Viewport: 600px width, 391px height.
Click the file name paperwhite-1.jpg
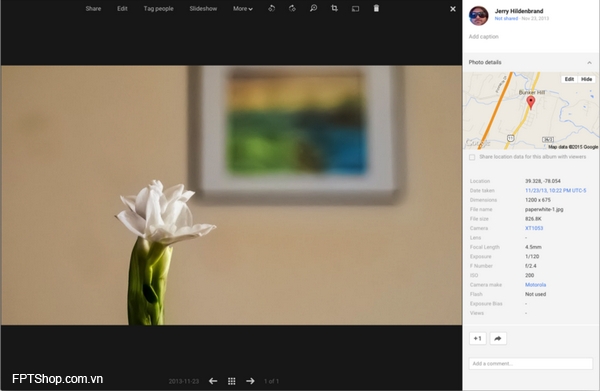click(544, 209)
